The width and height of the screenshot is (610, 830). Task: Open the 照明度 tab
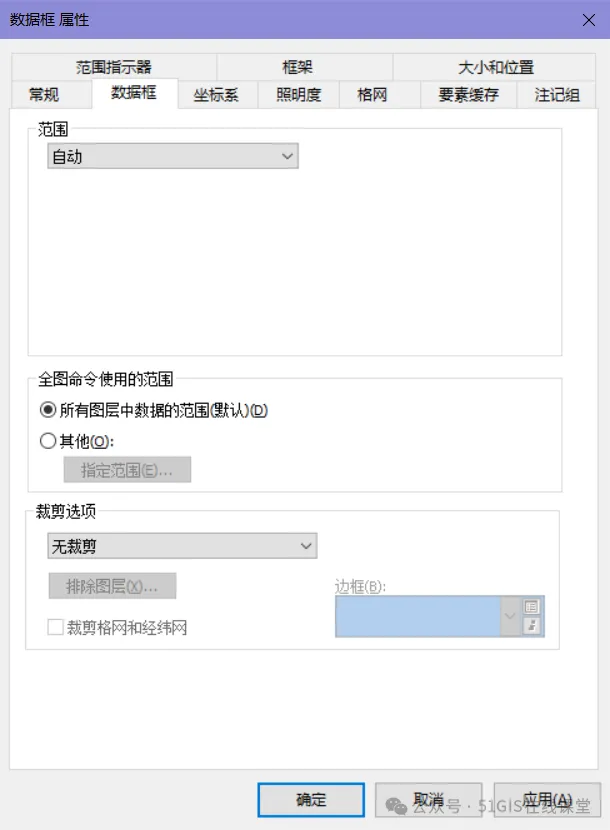coord(299,95)
